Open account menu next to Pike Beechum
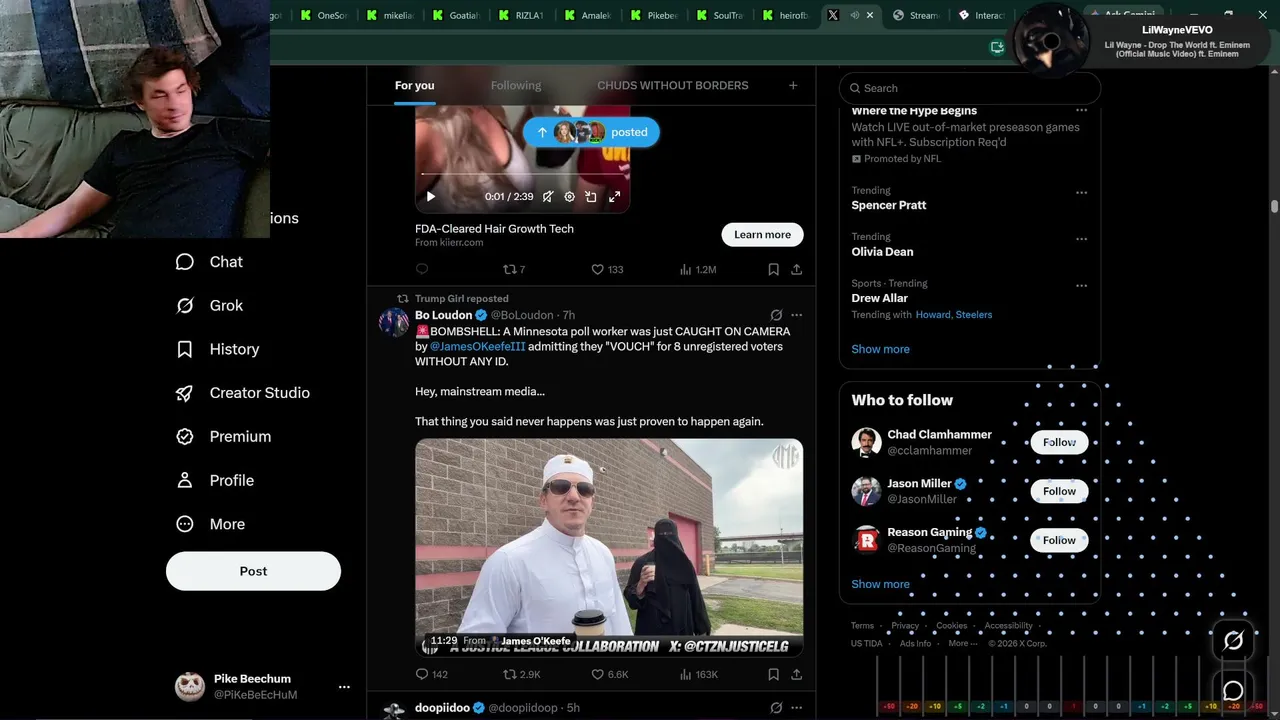 [344, 687]
